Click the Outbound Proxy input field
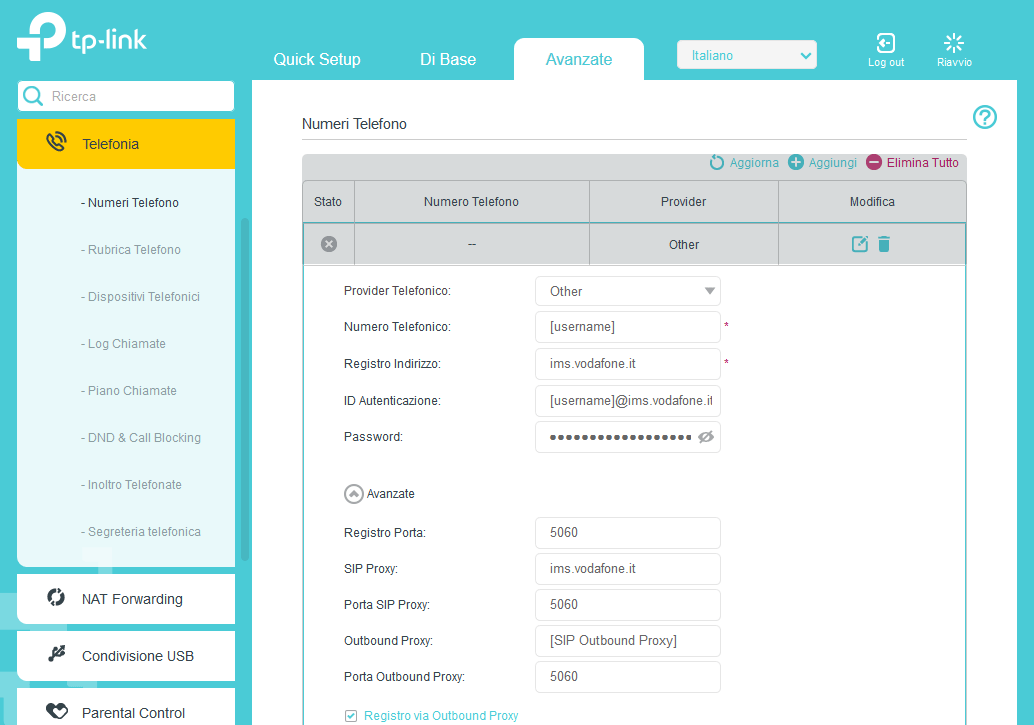 pos(628,641)
